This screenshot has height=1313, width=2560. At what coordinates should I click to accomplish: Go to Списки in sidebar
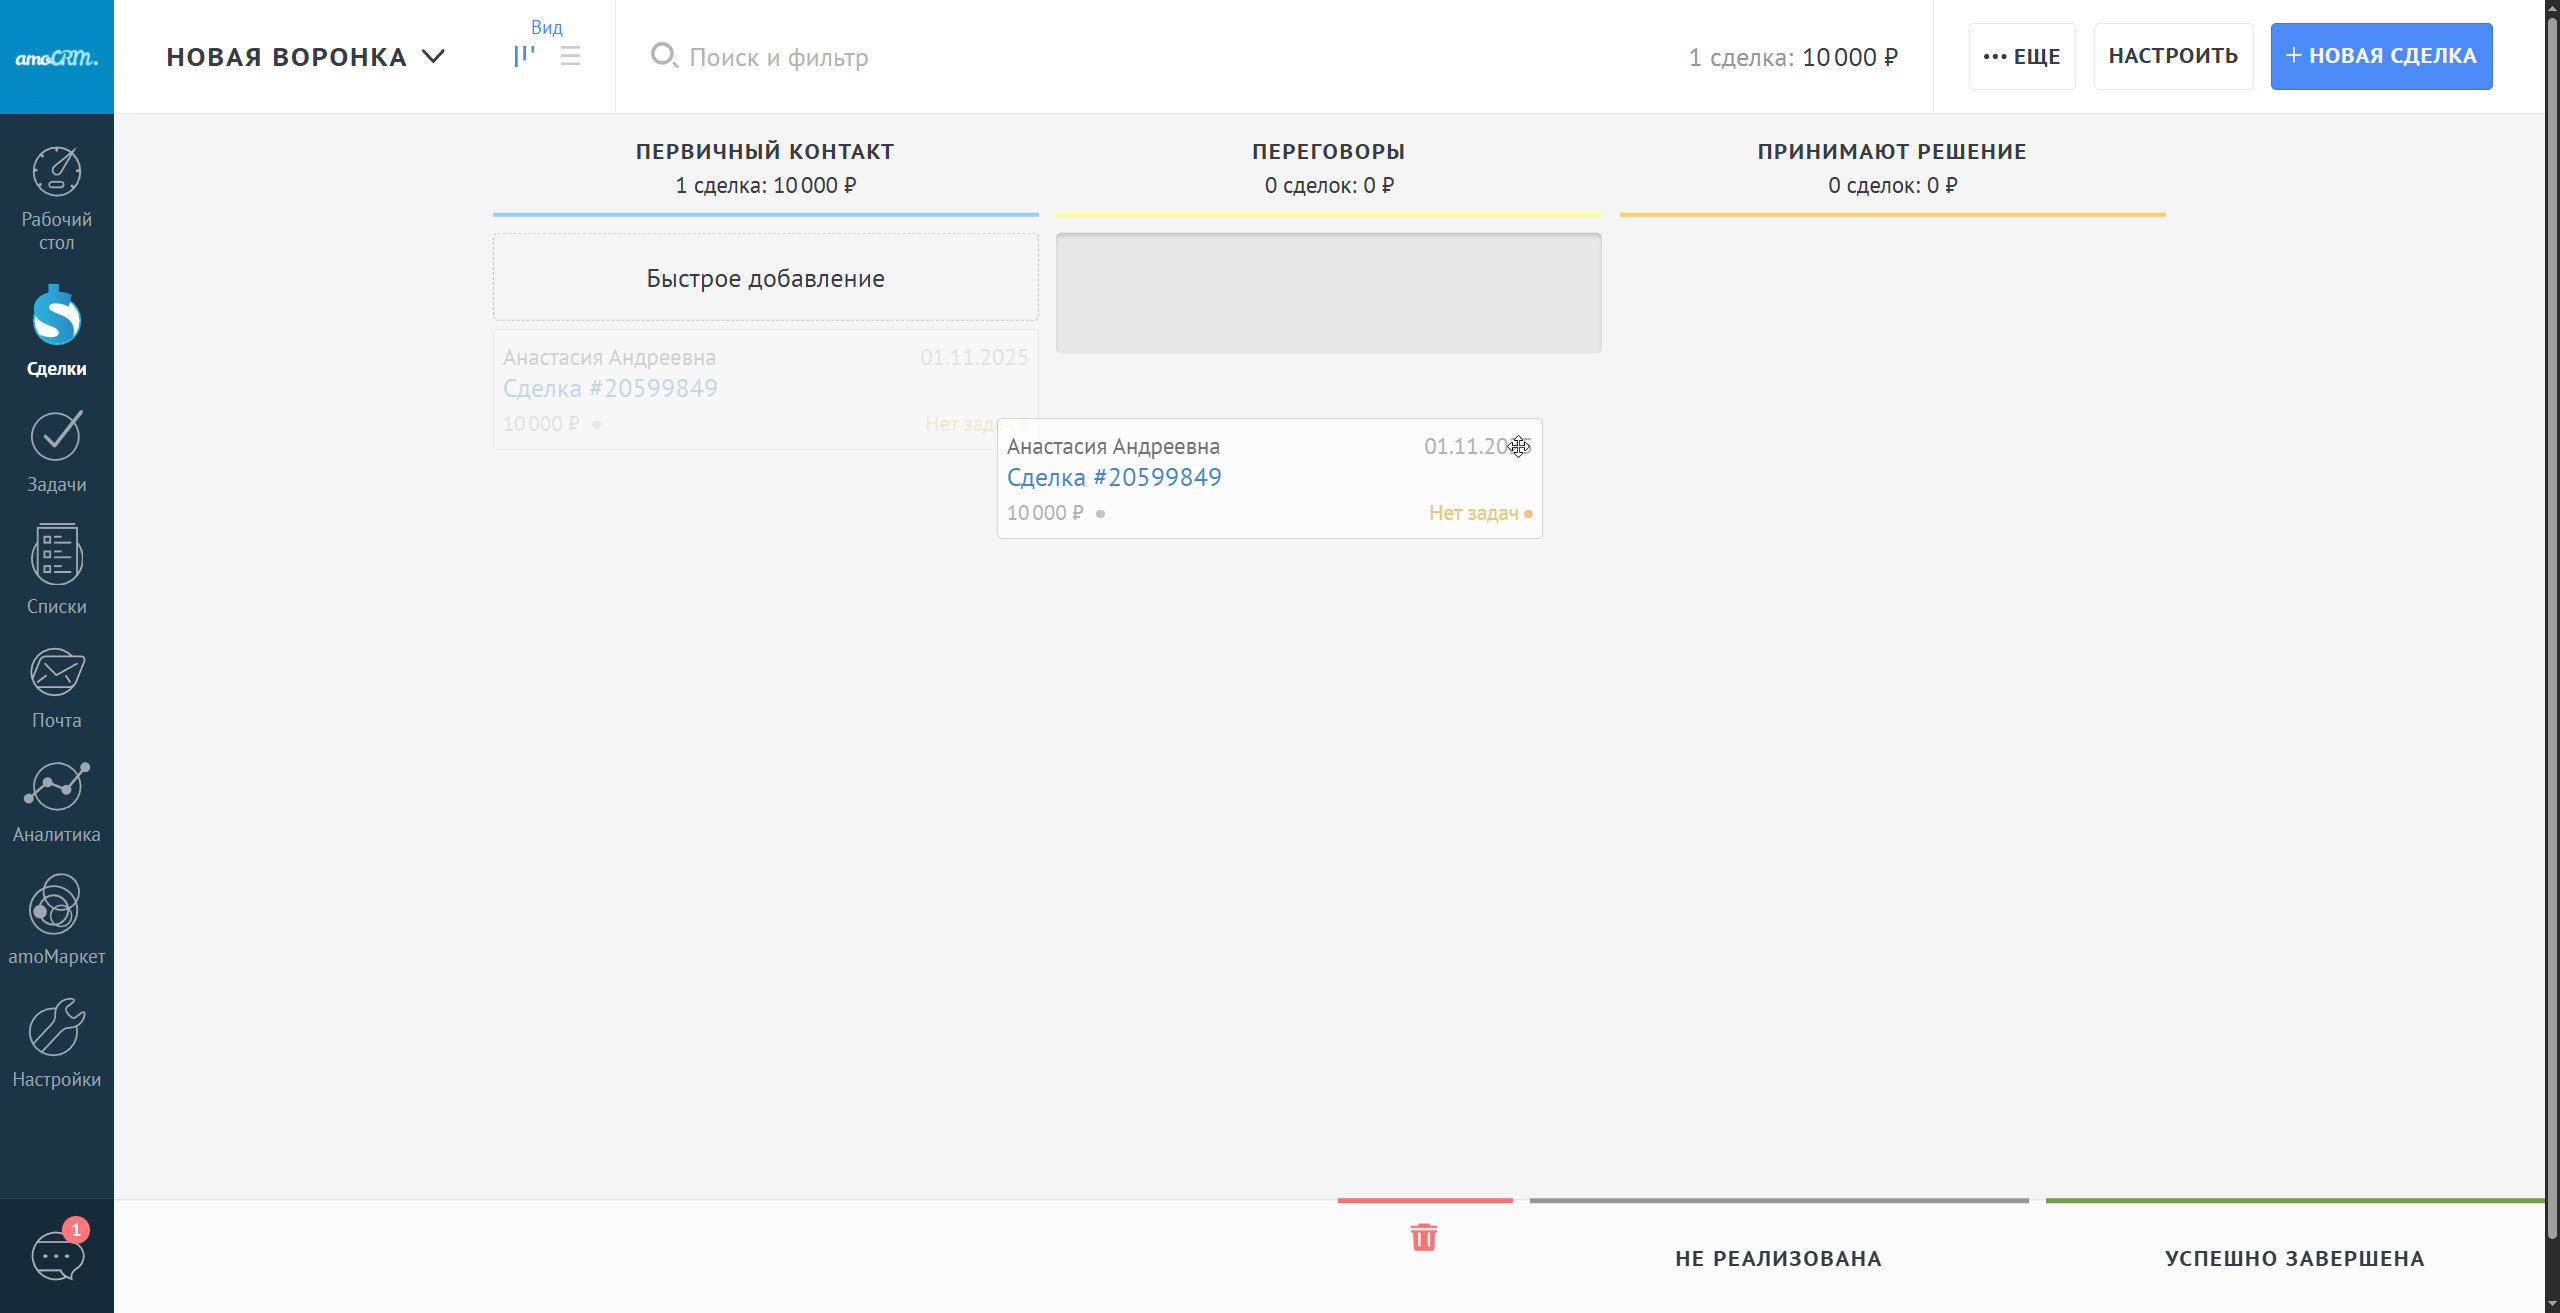tap(56, 568)
